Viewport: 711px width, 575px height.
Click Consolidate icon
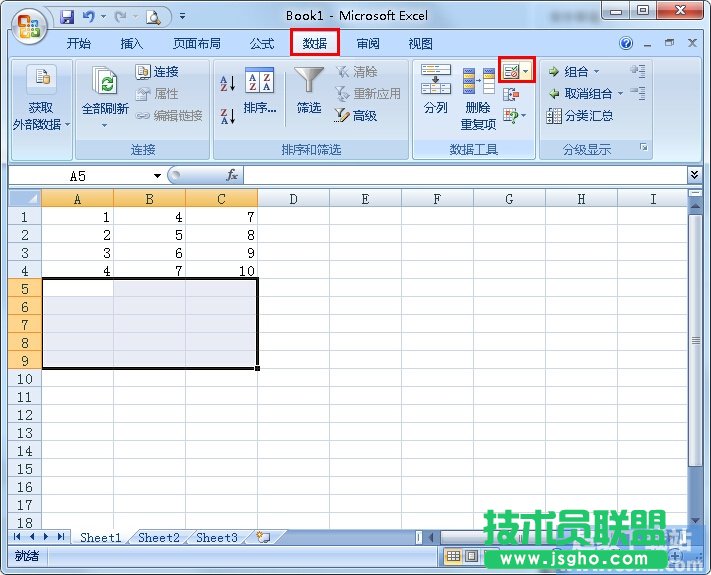click(x=511, y=94)
